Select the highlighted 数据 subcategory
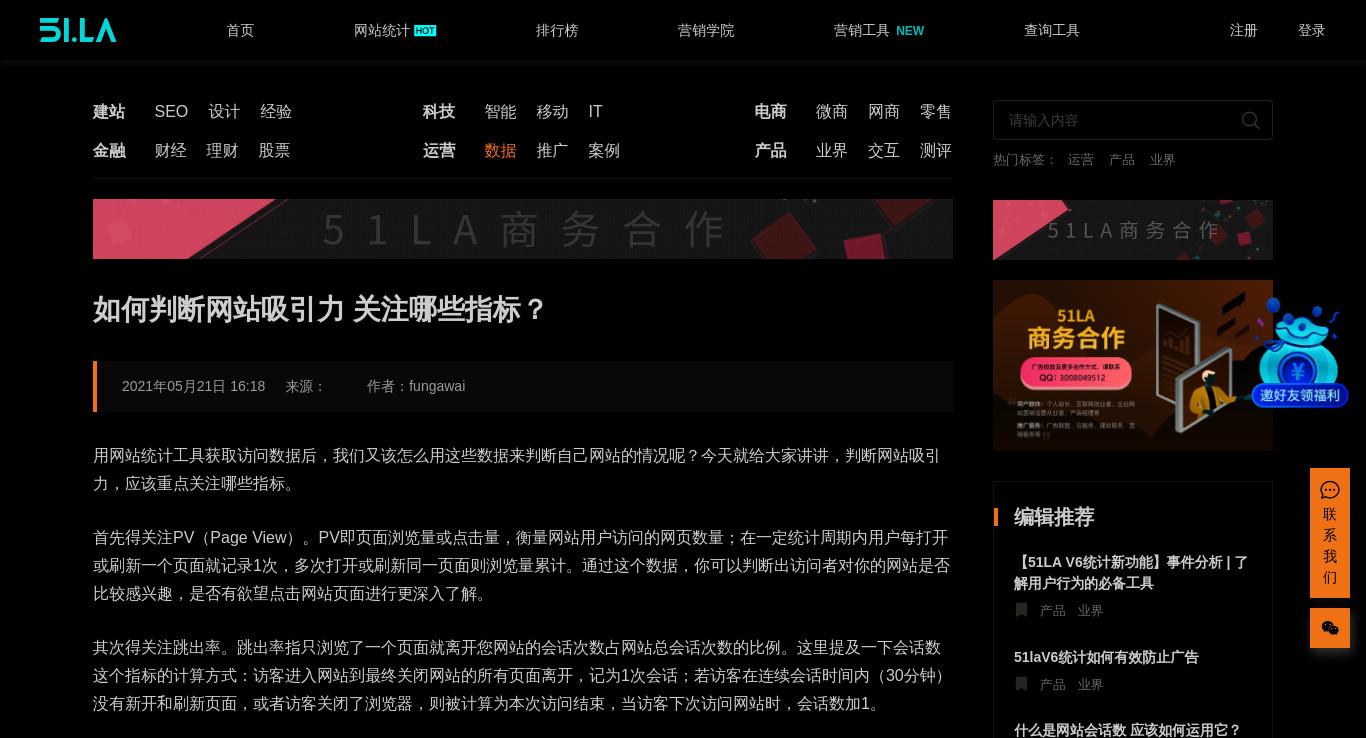 point(500,151)
